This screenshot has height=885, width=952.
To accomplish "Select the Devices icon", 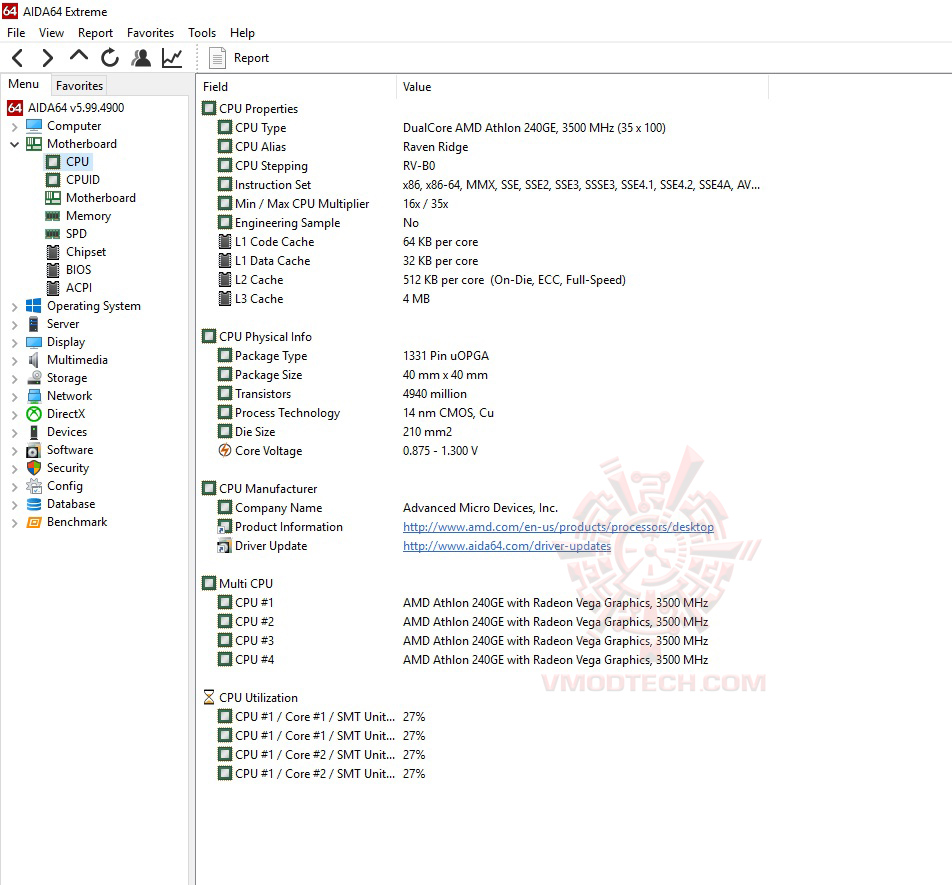I will [34, 432].
